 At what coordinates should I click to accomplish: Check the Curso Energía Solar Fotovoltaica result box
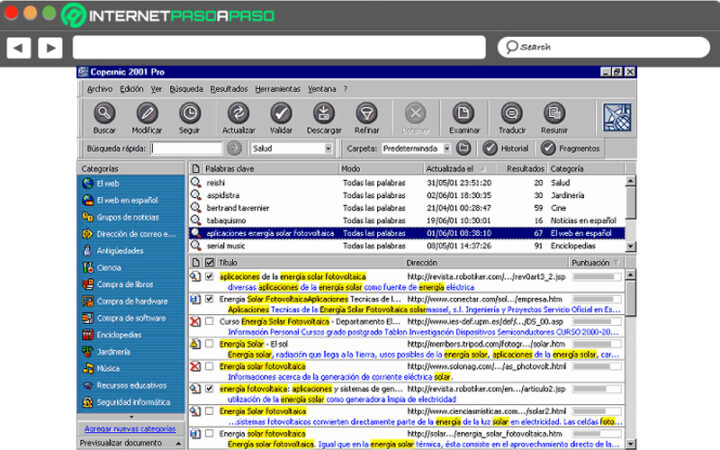coord(209,321)
